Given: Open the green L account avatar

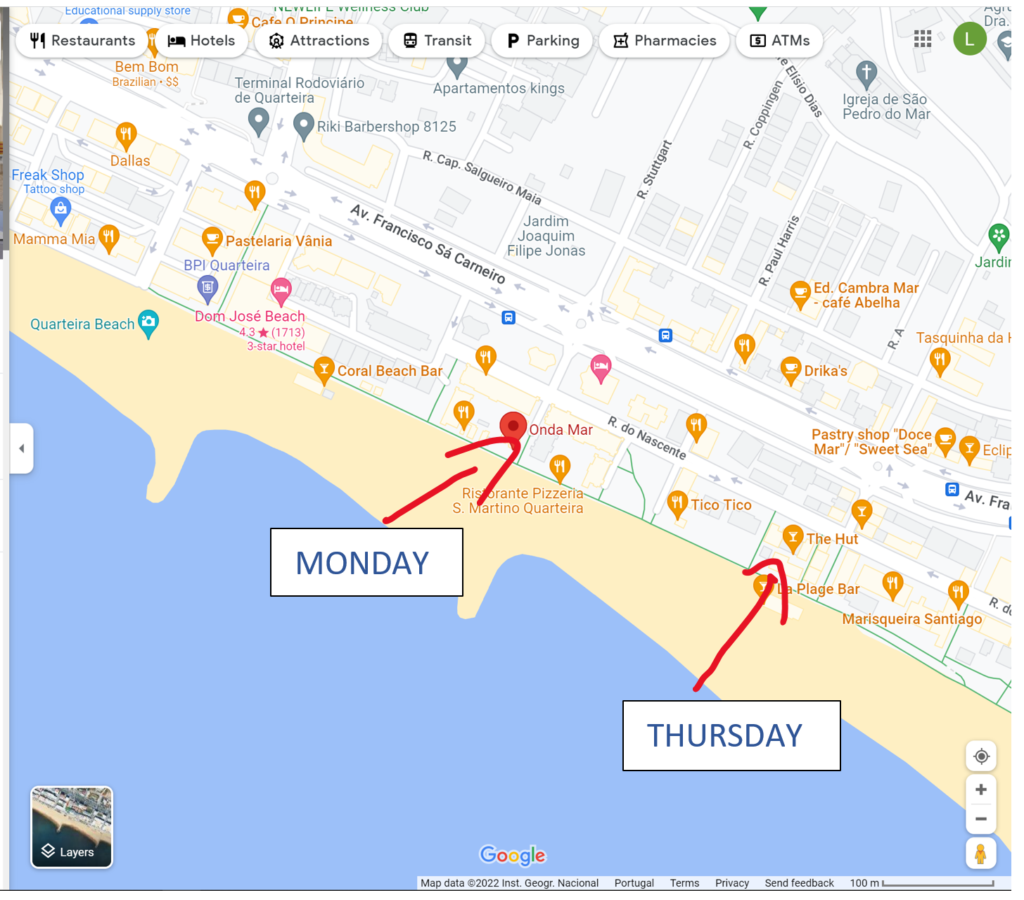Looking at the screenshot, I should [969, 39].
